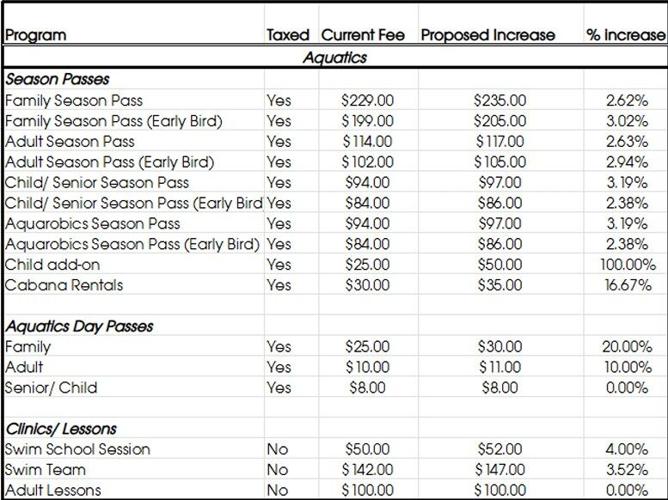This screenshot has height=500, width=668.
Task: Click the 16.67% increase cell
Action: (628, 284)
